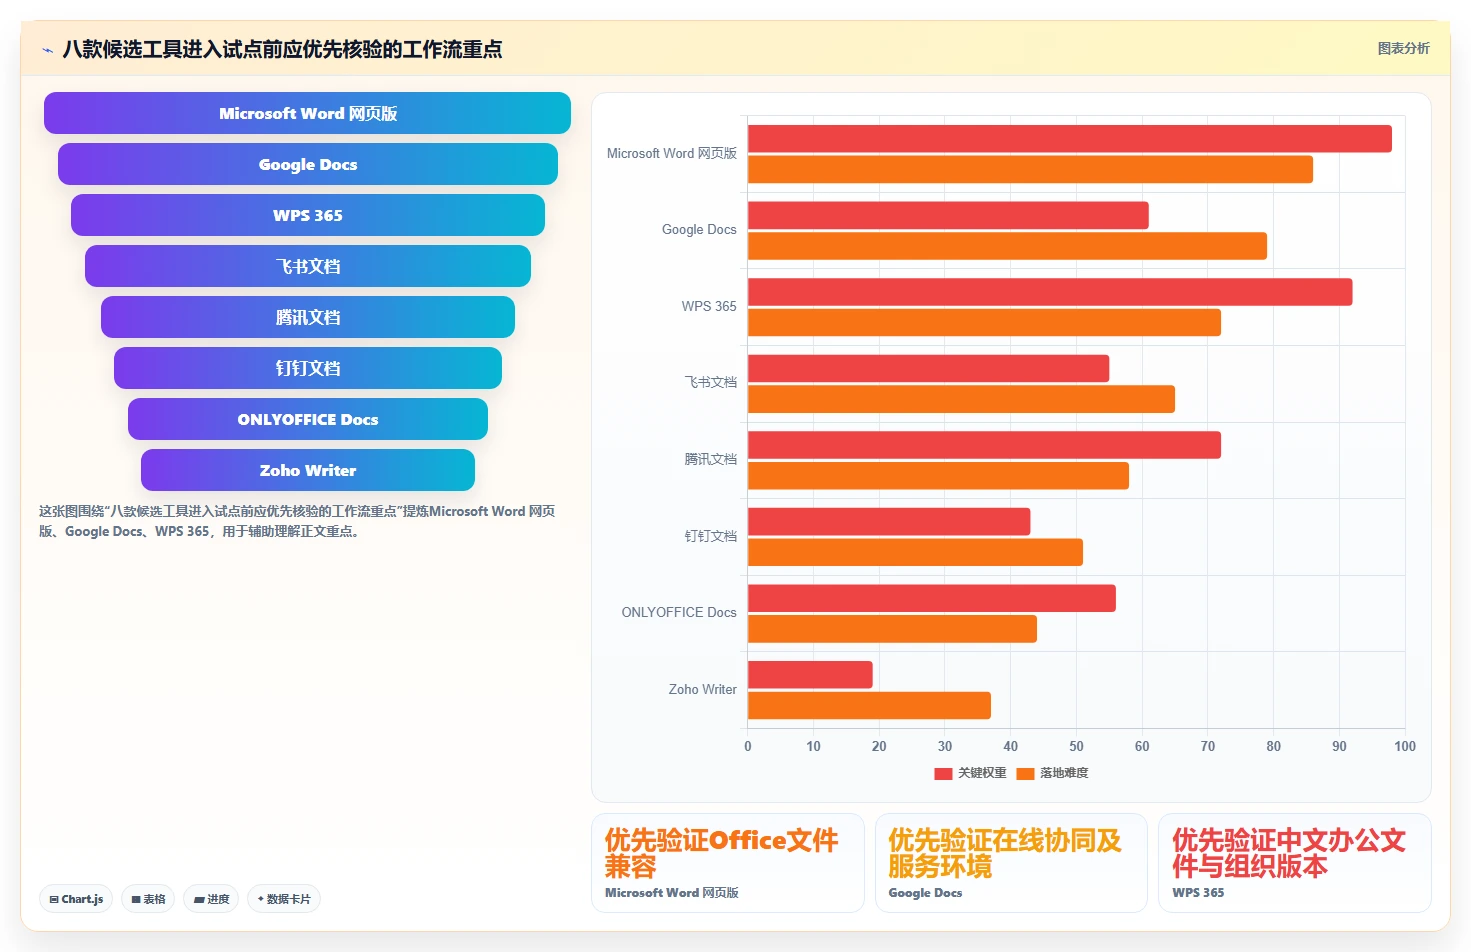This screenshot has height=952, width=1471.
Task: Click the Google Docs chart axis label
Action: (699, 229)
